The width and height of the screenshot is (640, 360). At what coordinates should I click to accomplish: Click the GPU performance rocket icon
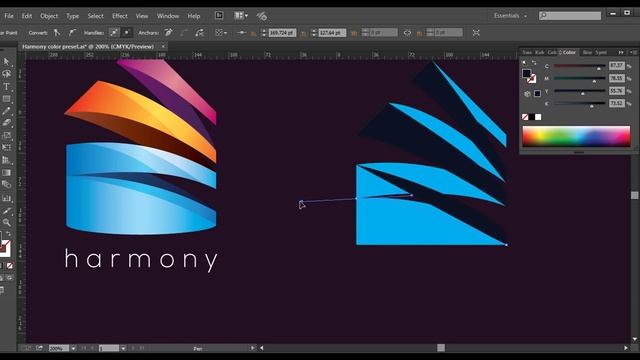pos(262,16)
